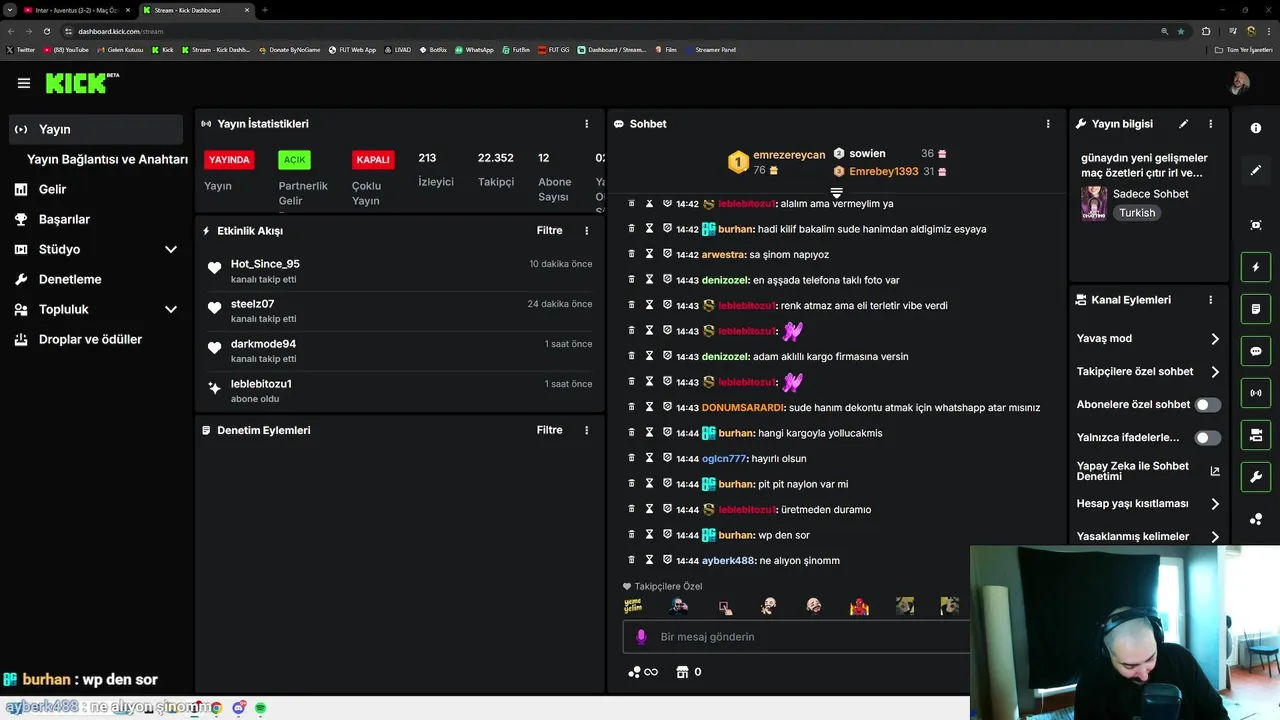
Task: Select the 'yeme yelim' emote
Action: [633, 606]
